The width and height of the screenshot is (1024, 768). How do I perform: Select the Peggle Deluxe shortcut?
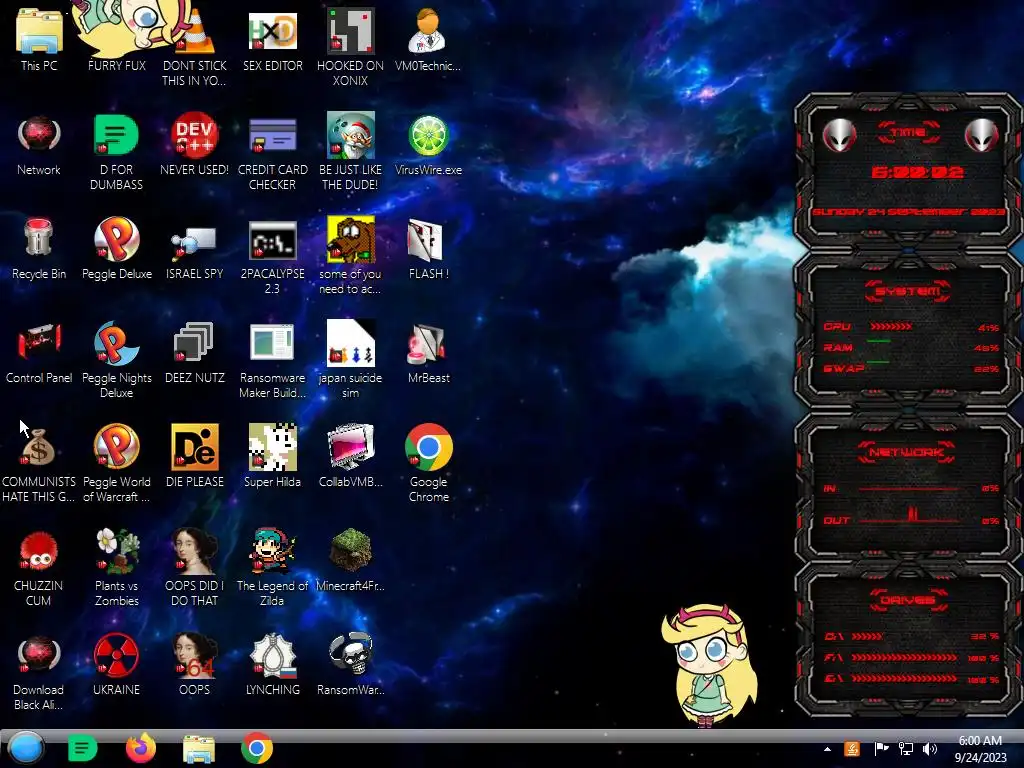pos(116,249)
